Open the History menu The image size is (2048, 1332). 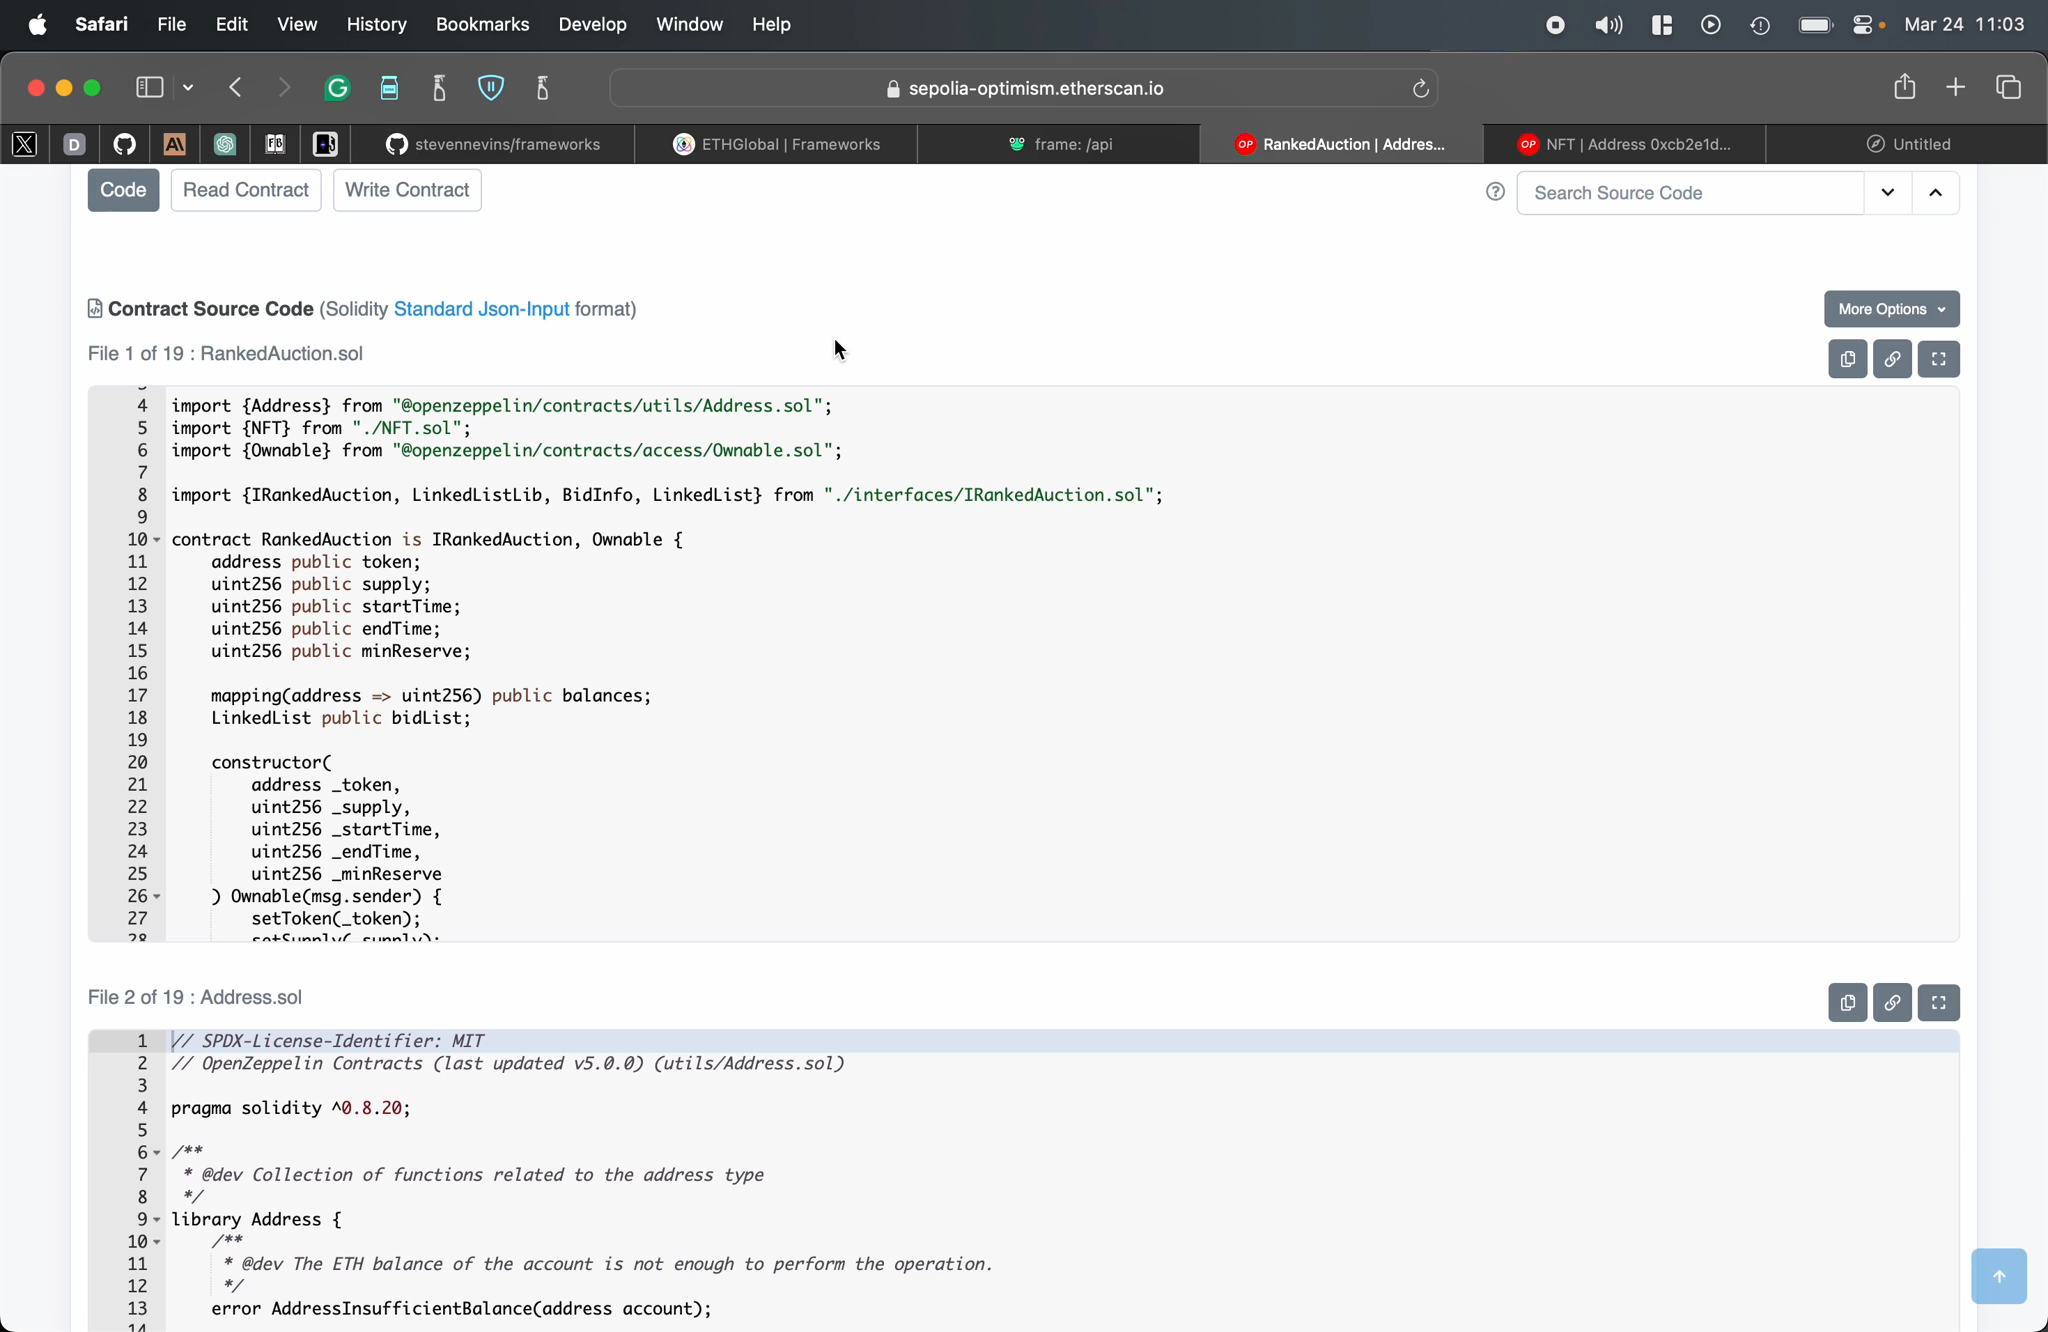(x=376, y=24)
